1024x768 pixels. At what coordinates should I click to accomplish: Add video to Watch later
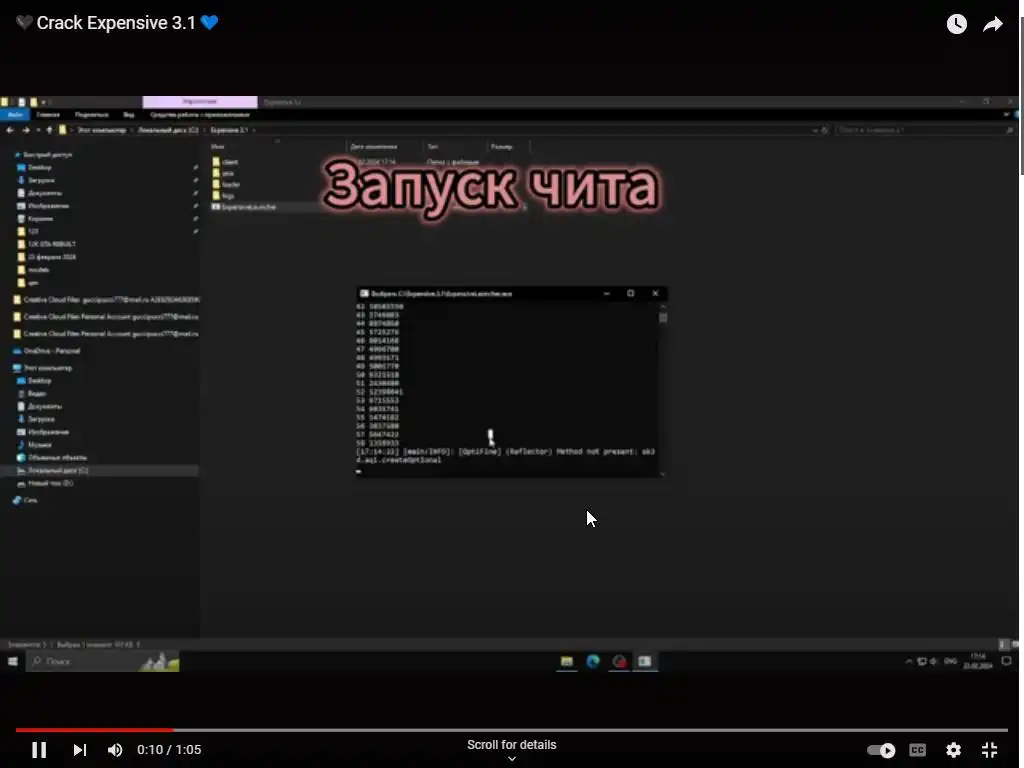pos(956,24)
